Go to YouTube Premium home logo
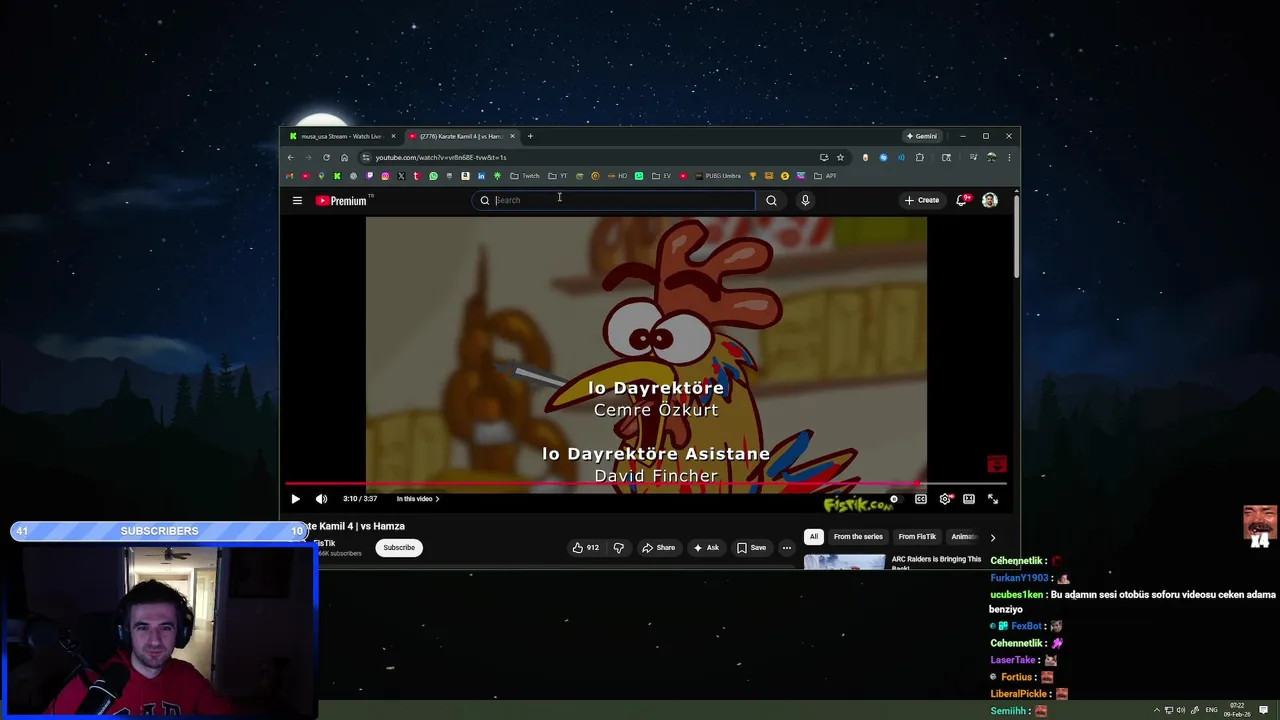Screen dimensions: 1280x720 click(342, 201)
